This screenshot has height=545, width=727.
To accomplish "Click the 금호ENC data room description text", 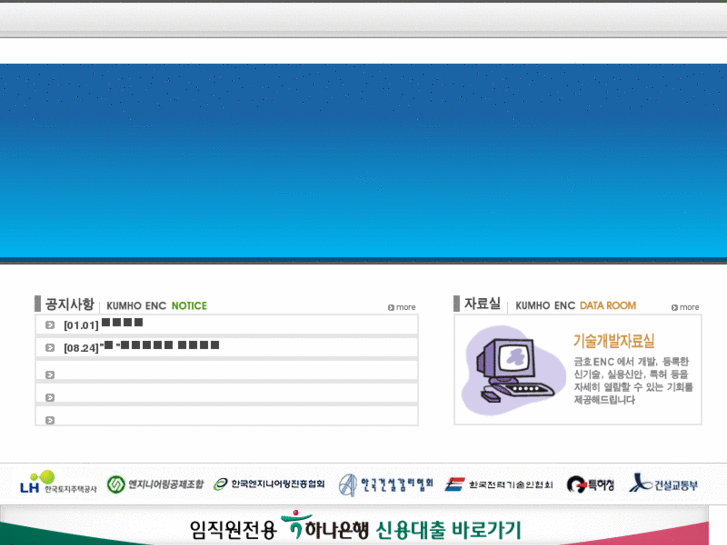I will click(633, 380).
